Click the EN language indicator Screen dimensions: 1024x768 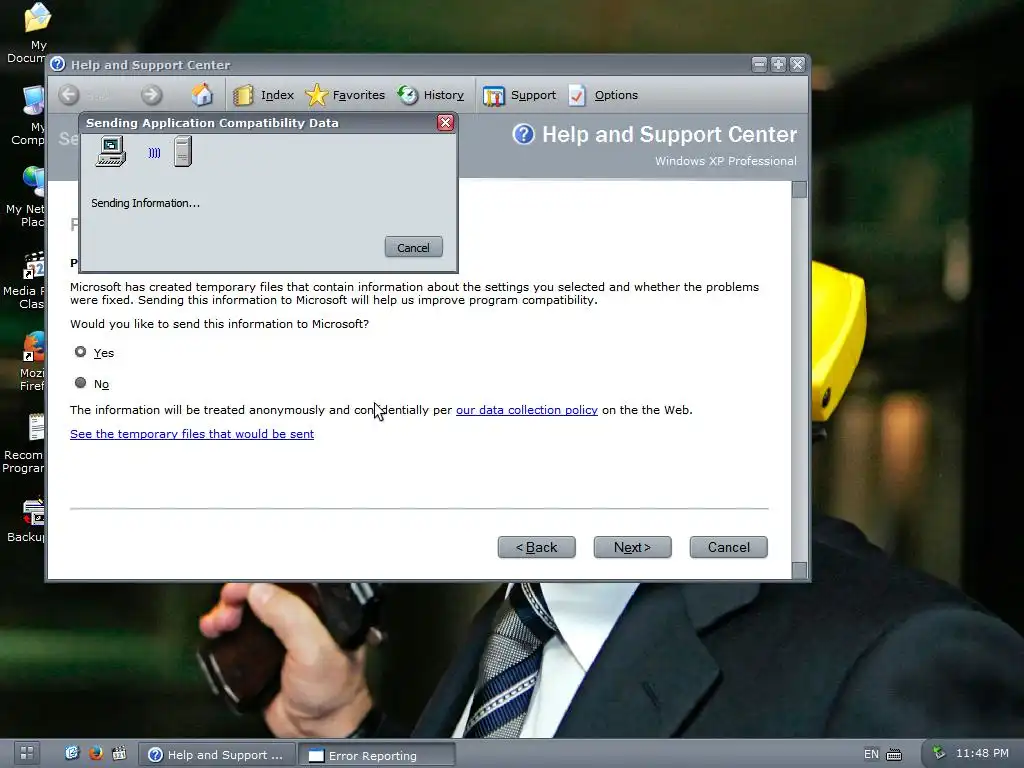[871, 754]
